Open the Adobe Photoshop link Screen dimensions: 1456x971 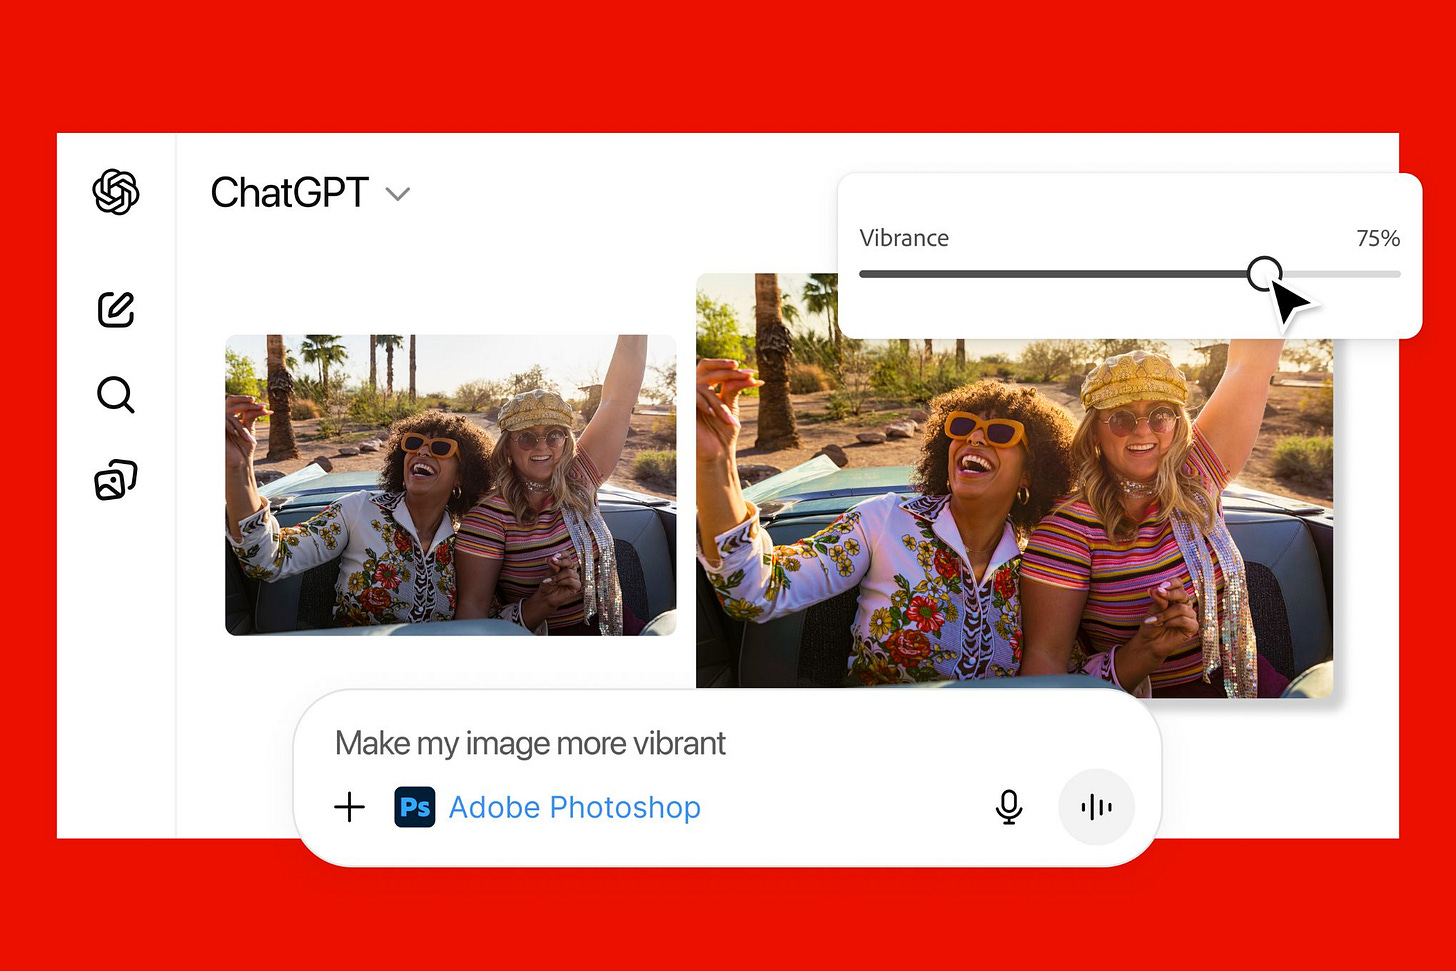(575, 807)
